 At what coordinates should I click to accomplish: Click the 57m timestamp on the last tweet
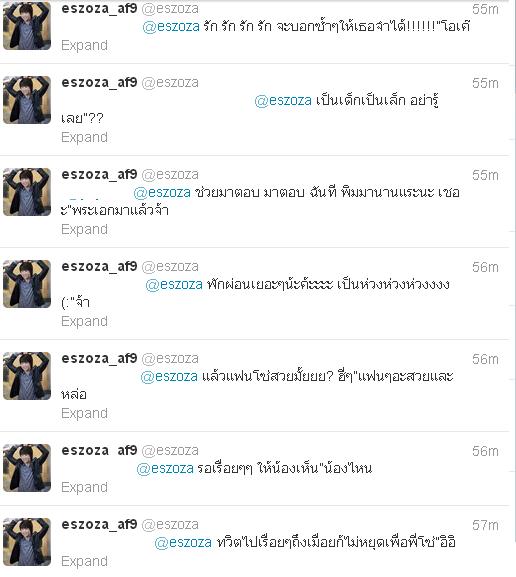tap(485, 525)
